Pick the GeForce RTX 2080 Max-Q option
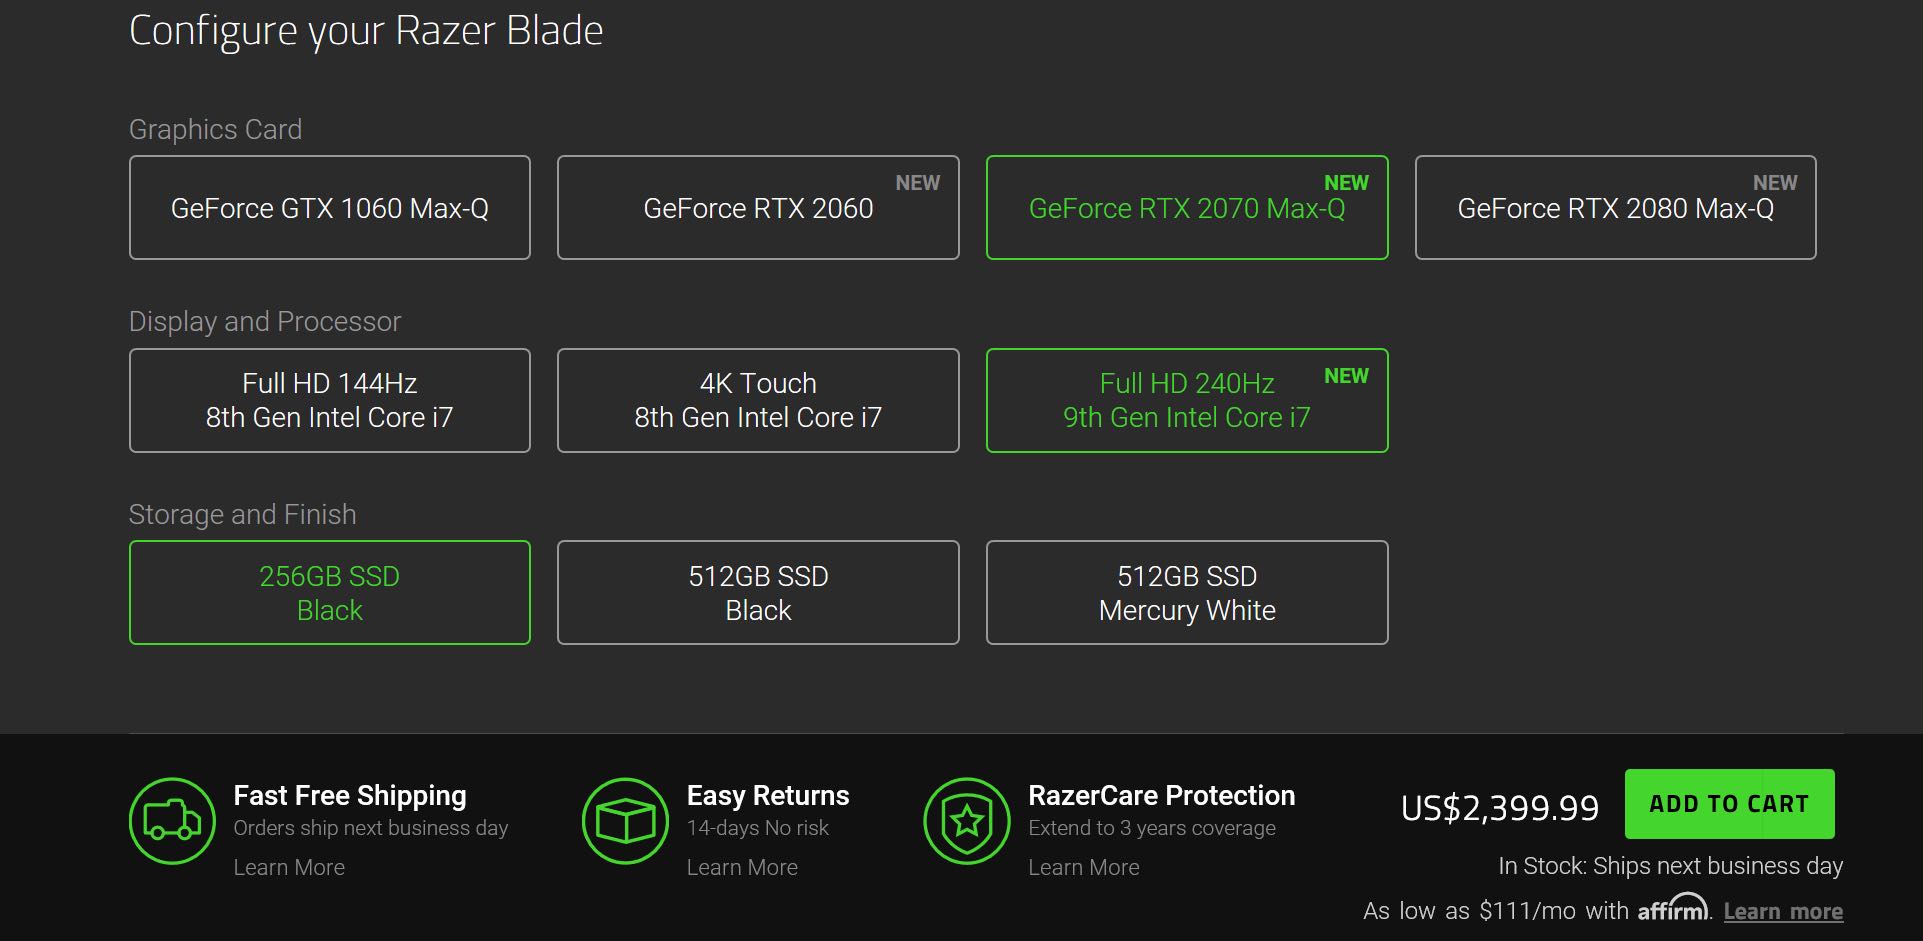This screenshot has width=1923, height=941. (x=1615, y=208)
